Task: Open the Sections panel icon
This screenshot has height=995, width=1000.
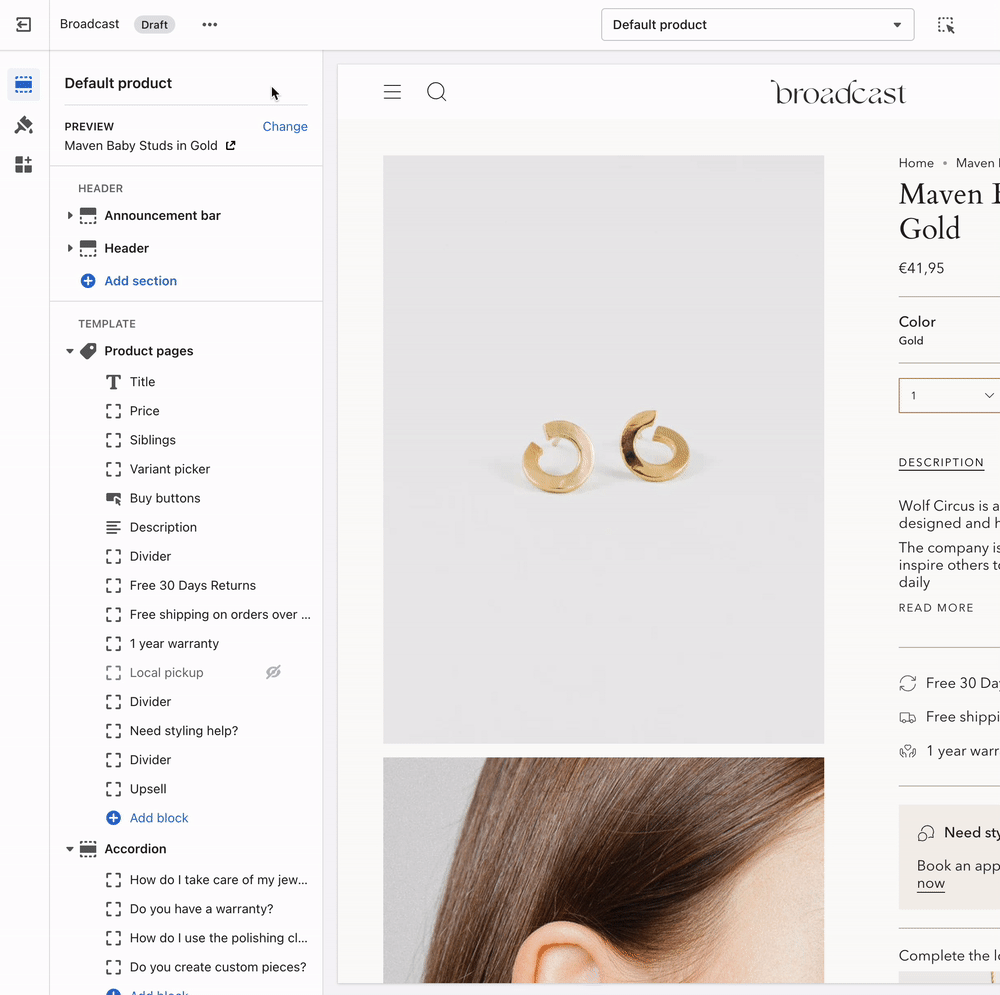Action: click(x=24, y=85)
